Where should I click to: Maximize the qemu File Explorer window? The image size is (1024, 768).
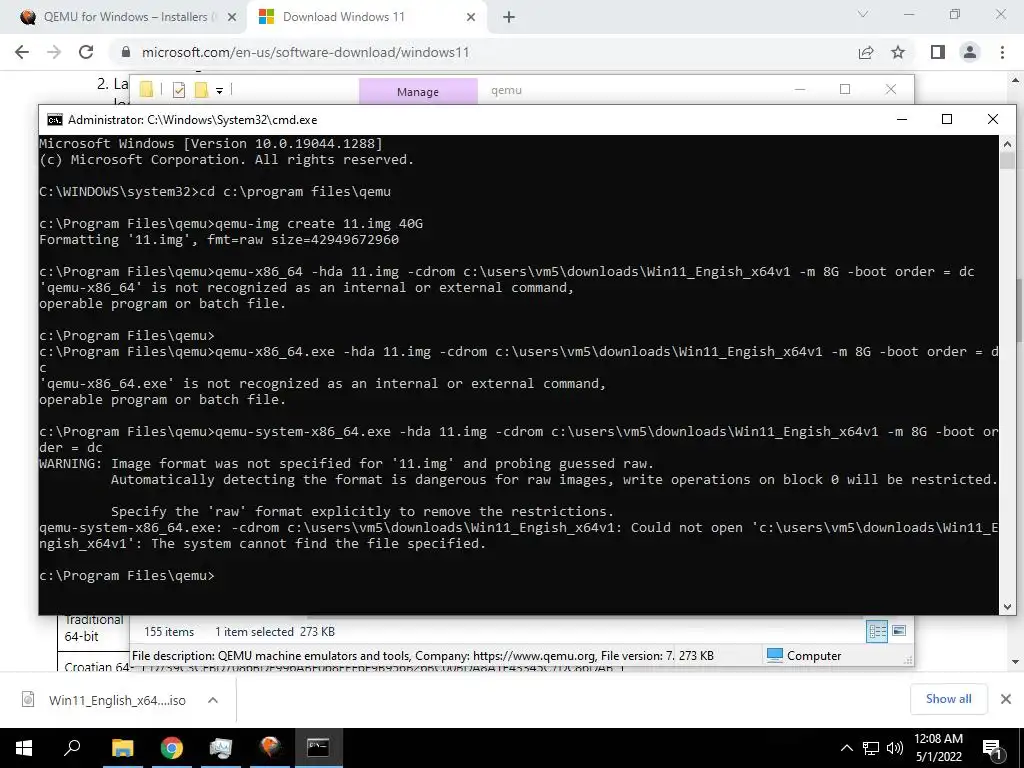click(845, 89)
